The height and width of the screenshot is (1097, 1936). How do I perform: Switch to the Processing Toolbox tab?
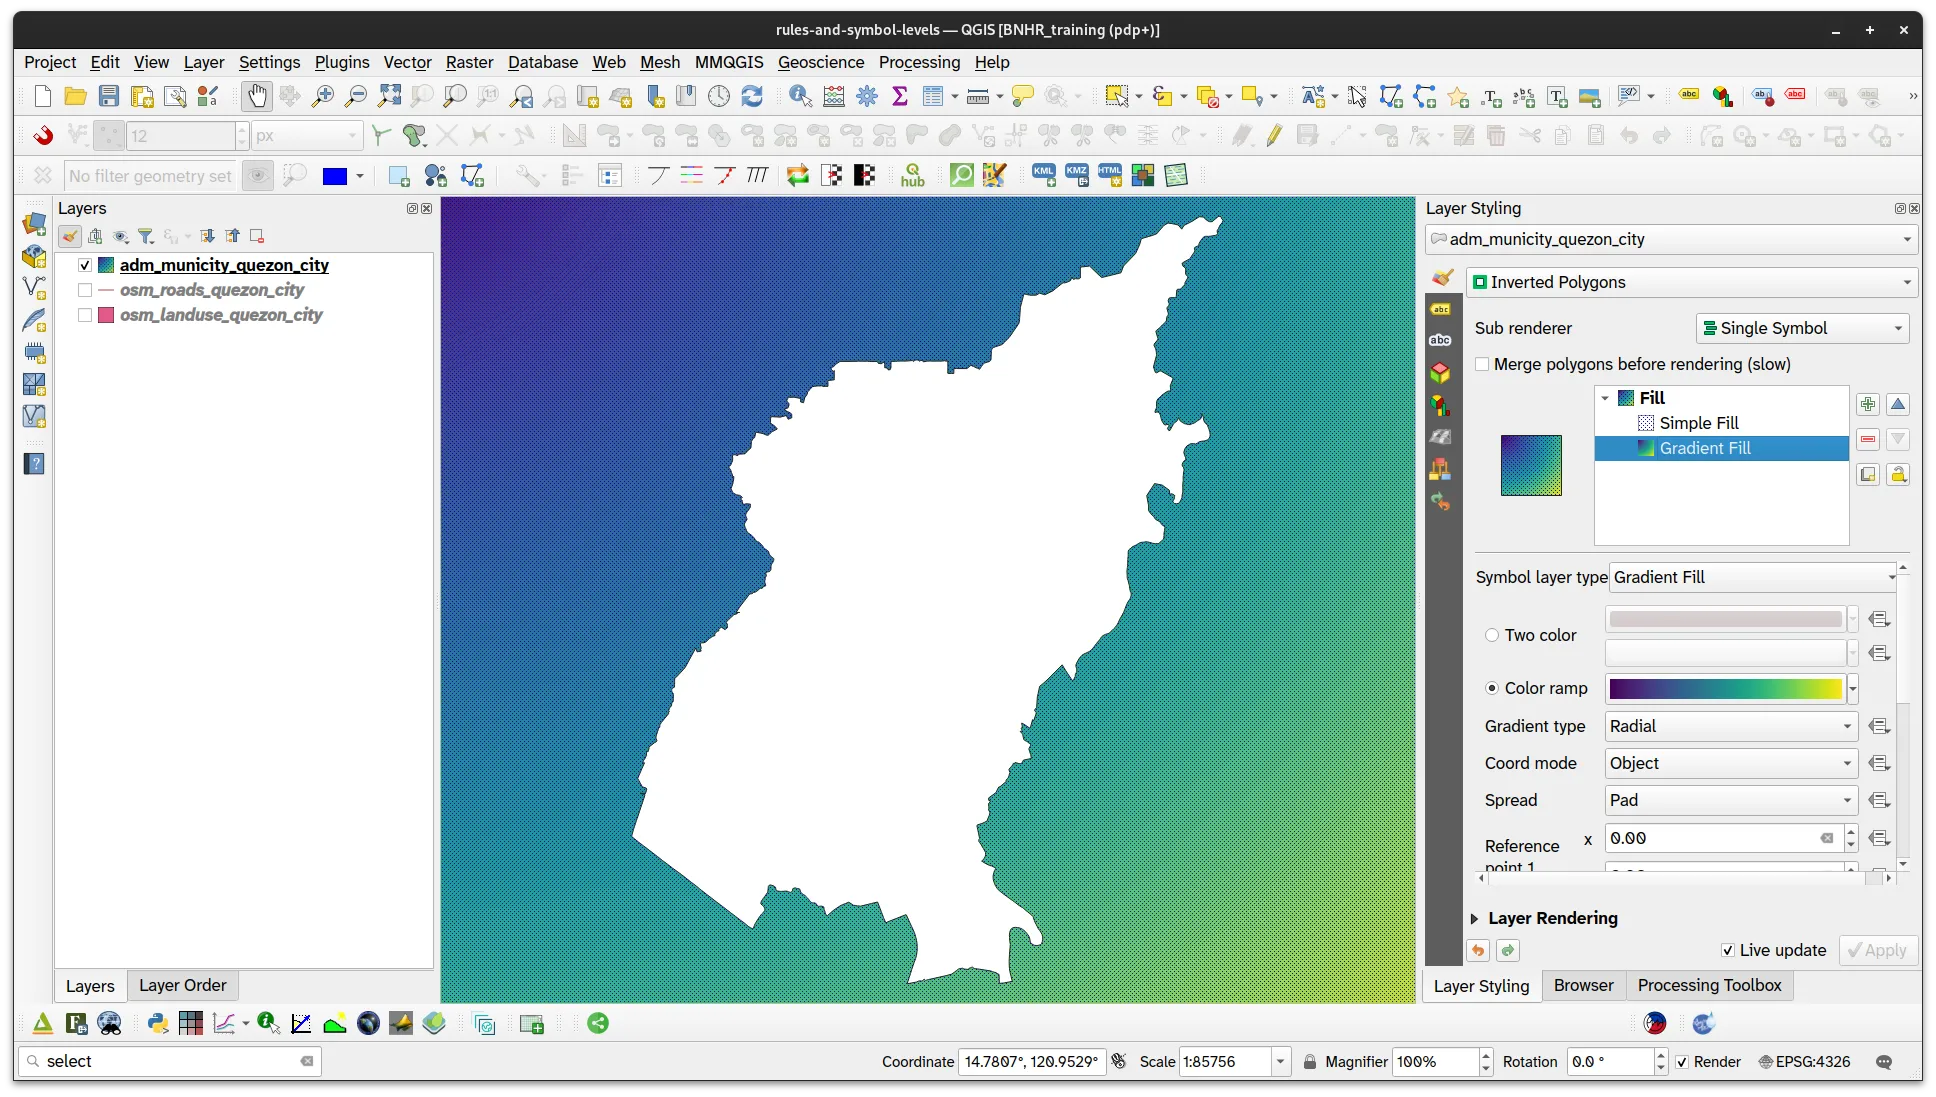1709,985
